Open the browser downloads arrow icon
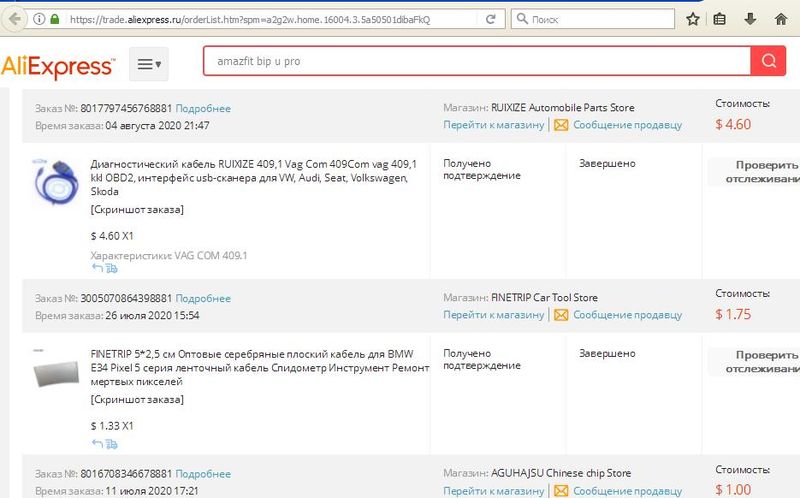 tap(750, 19)
